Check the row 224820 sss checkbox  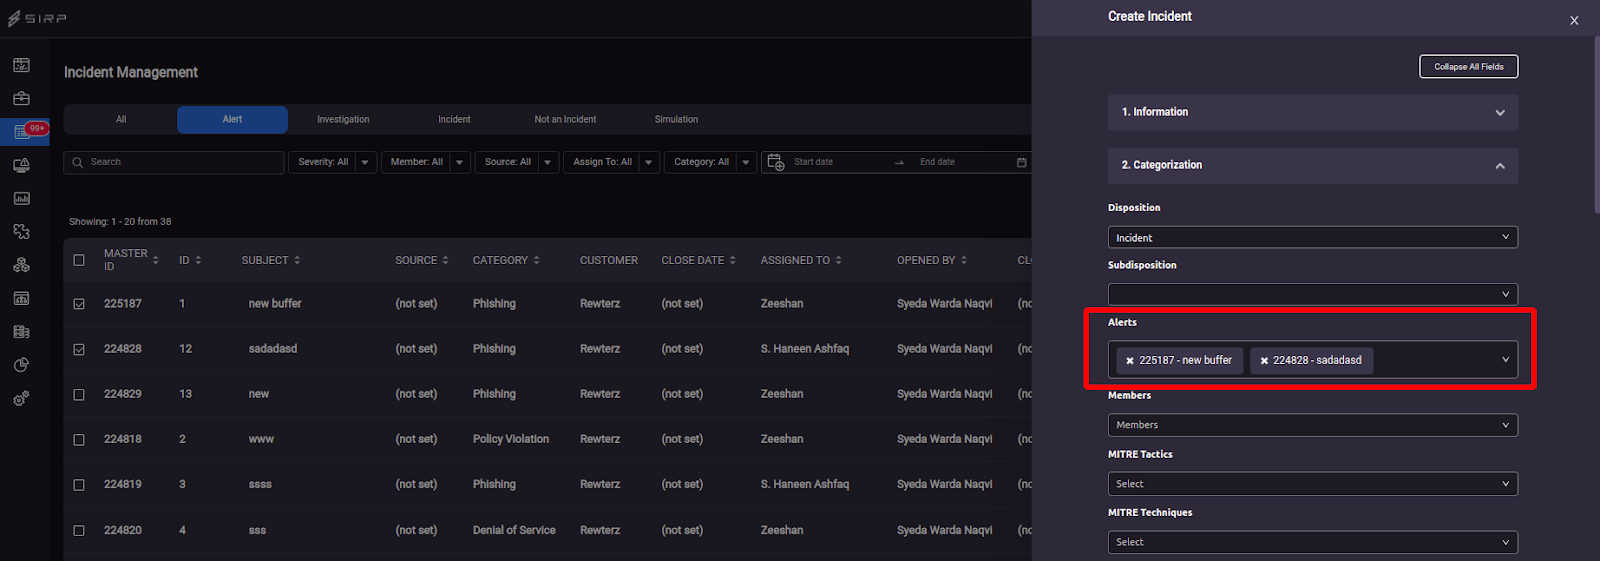tap(79, 530)
